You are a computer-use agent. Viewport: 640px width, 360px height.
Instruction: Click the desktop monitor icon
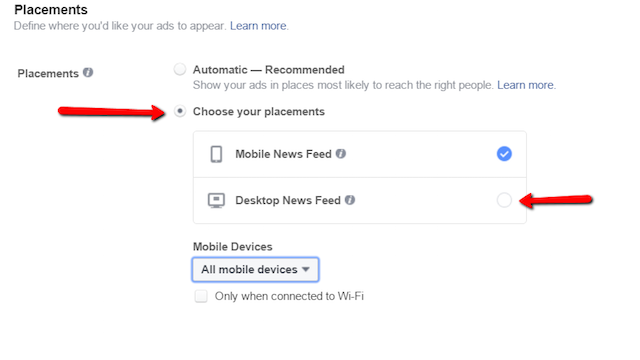(216, 200)
